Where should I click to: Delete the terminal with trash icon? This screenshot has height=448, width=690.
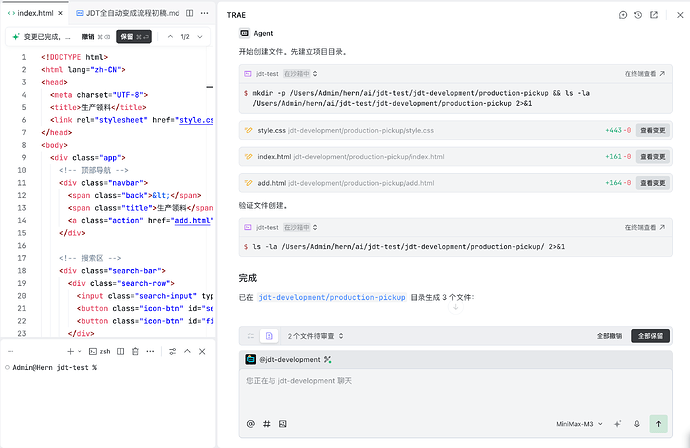[x=136, y=351]
